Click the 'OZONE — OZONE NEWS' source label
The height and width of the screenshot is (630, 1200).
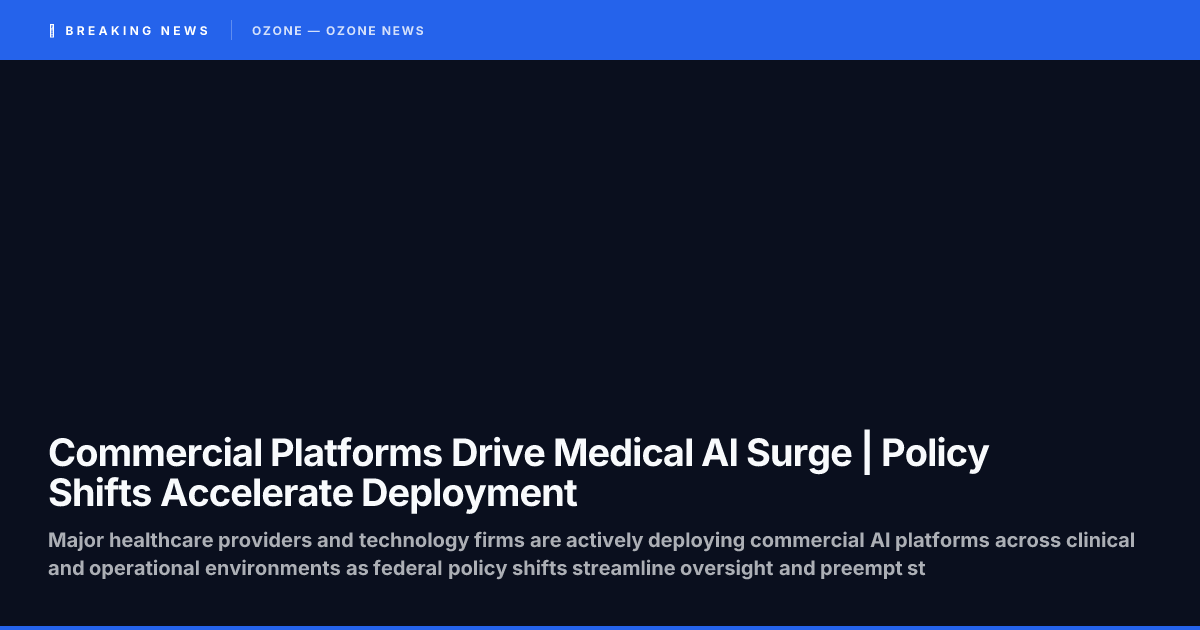338,31
